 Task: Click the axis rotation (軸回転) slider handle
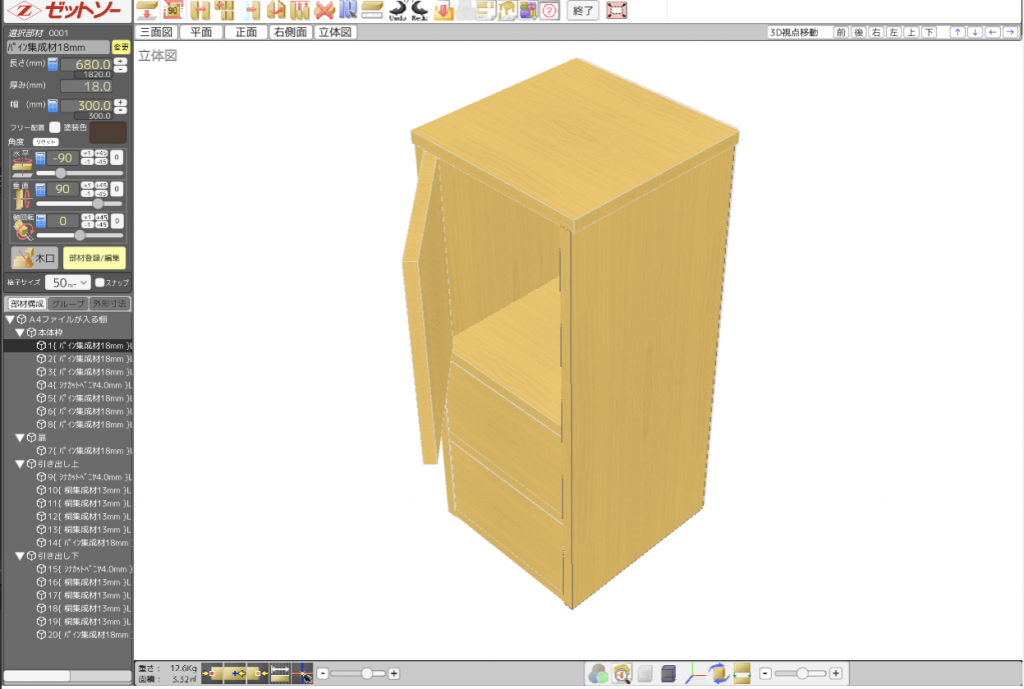(x=80, y=235)
